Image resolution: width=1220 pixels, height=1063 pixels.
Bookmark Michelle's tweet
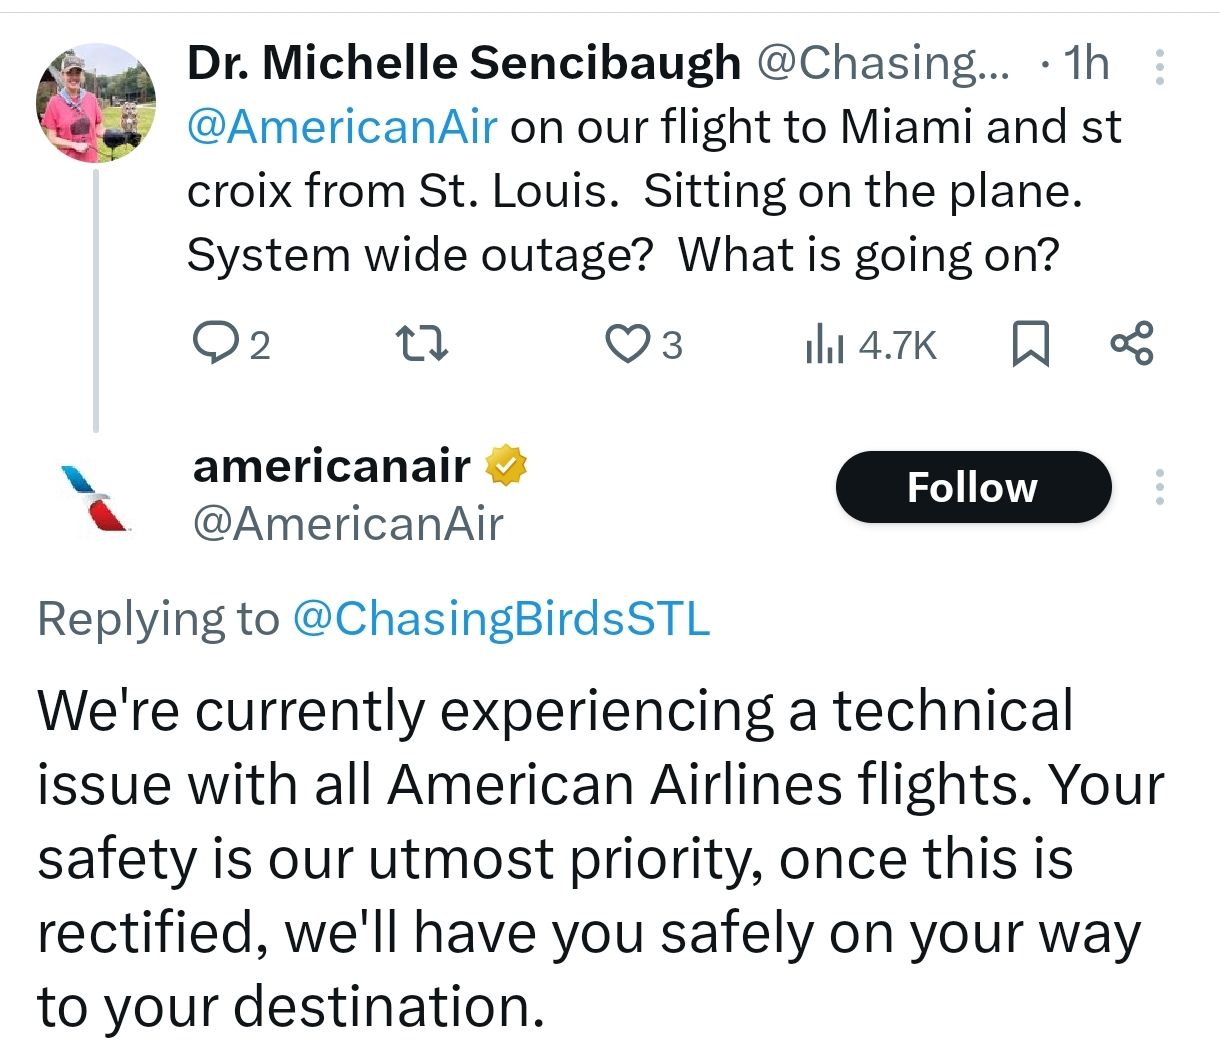pos(1031,344)
